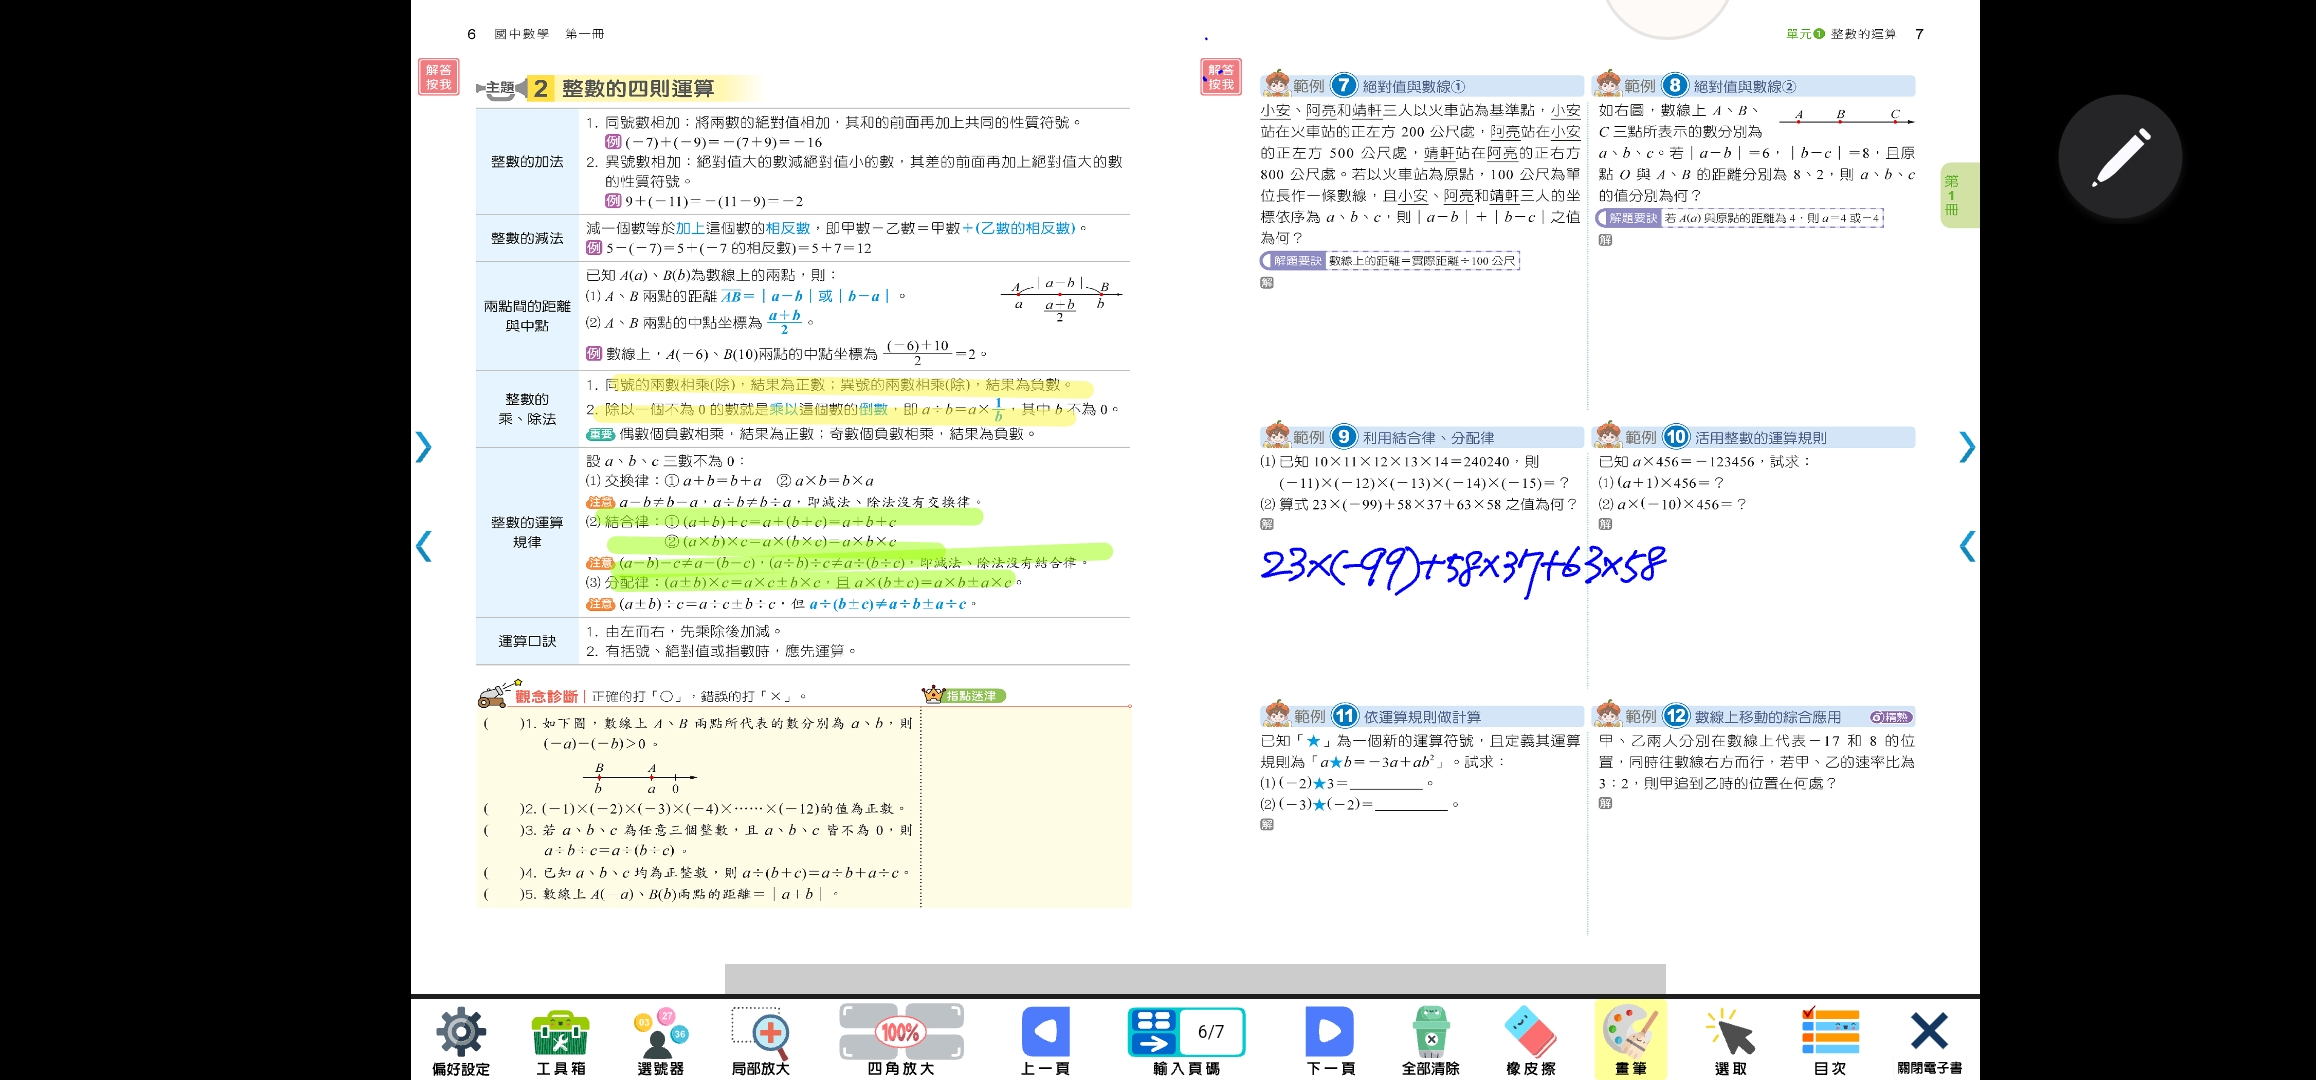Image resolution: width=2316 pixels, height=1080 pixels.
Task: Go to 下一頁 next page
Action: [x=1330, y=1041]
